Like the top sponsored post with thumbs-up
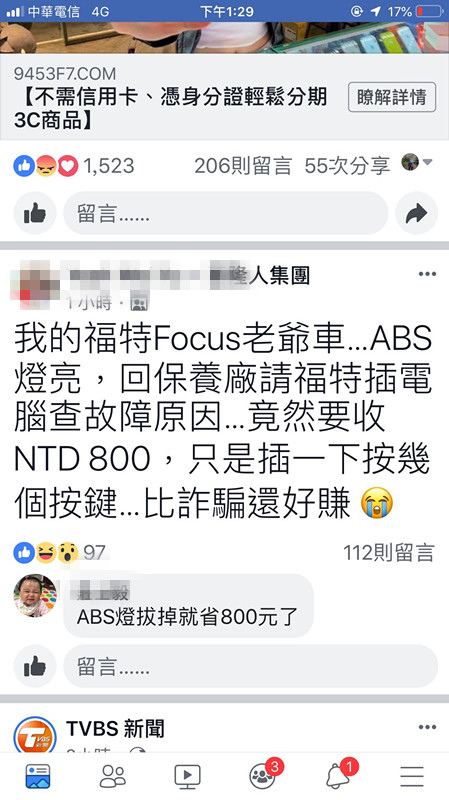 (x=35, y=213)
